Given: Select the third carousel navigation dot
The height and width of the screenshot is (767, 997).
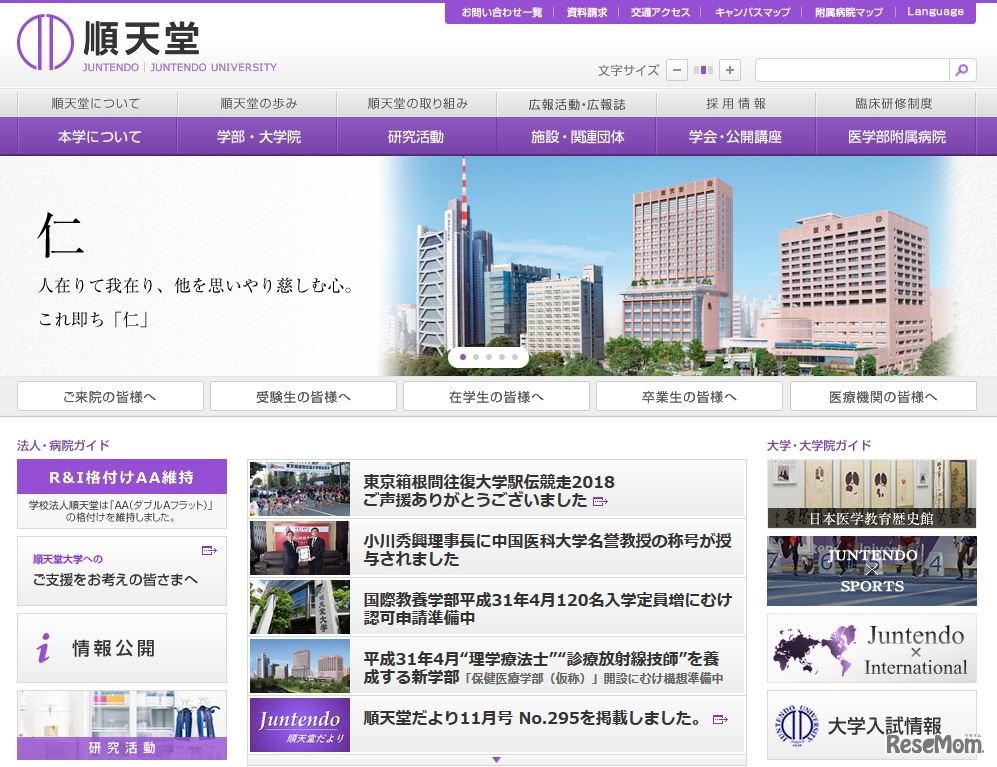Looking at the screenshot, I should point(489,357).
